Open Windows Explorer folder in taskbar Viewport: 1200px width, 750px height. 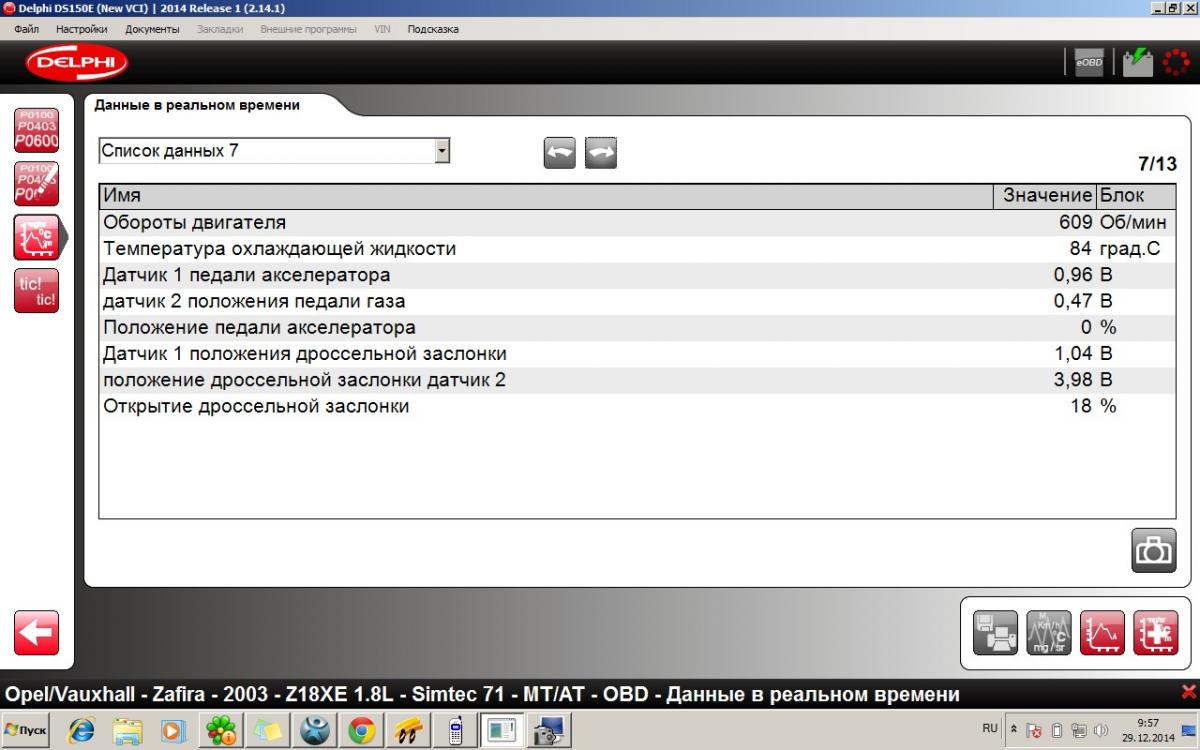(x=128, y=731)
